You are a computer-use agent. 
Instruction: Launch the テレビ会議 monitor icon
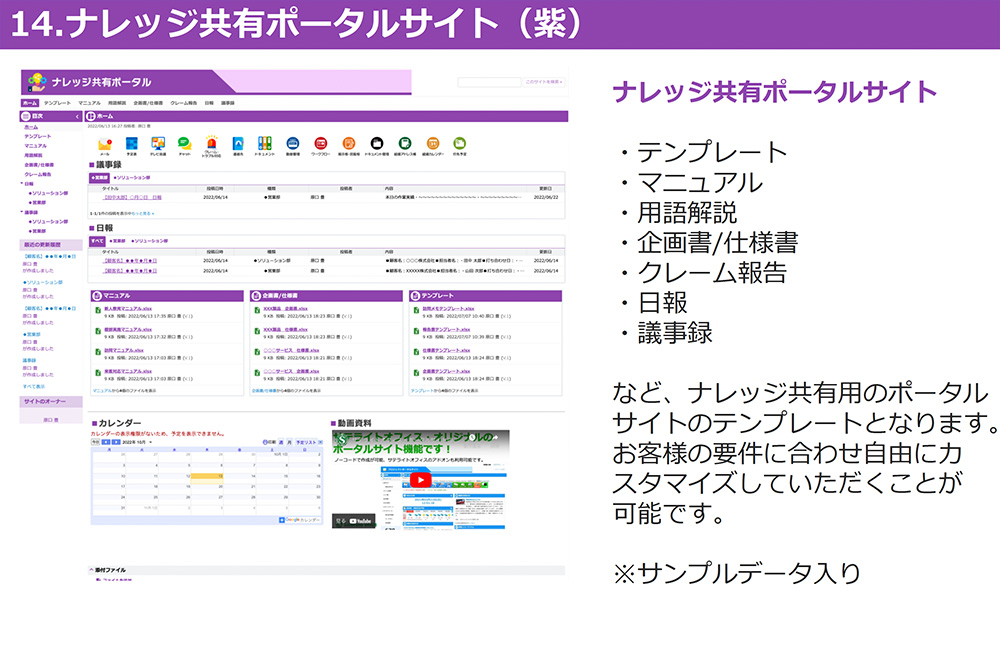(158, 144)
